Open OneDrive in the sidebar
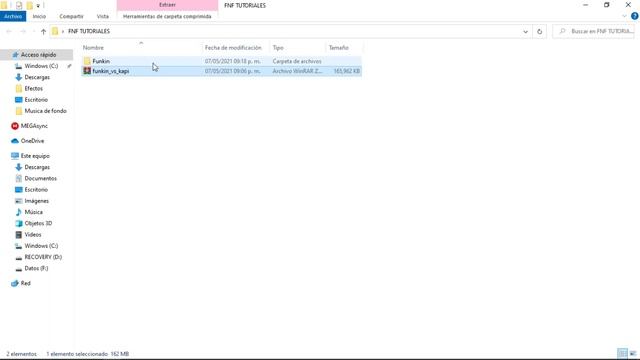This screenshot has width=640, height=360. (x=32, y=141)
